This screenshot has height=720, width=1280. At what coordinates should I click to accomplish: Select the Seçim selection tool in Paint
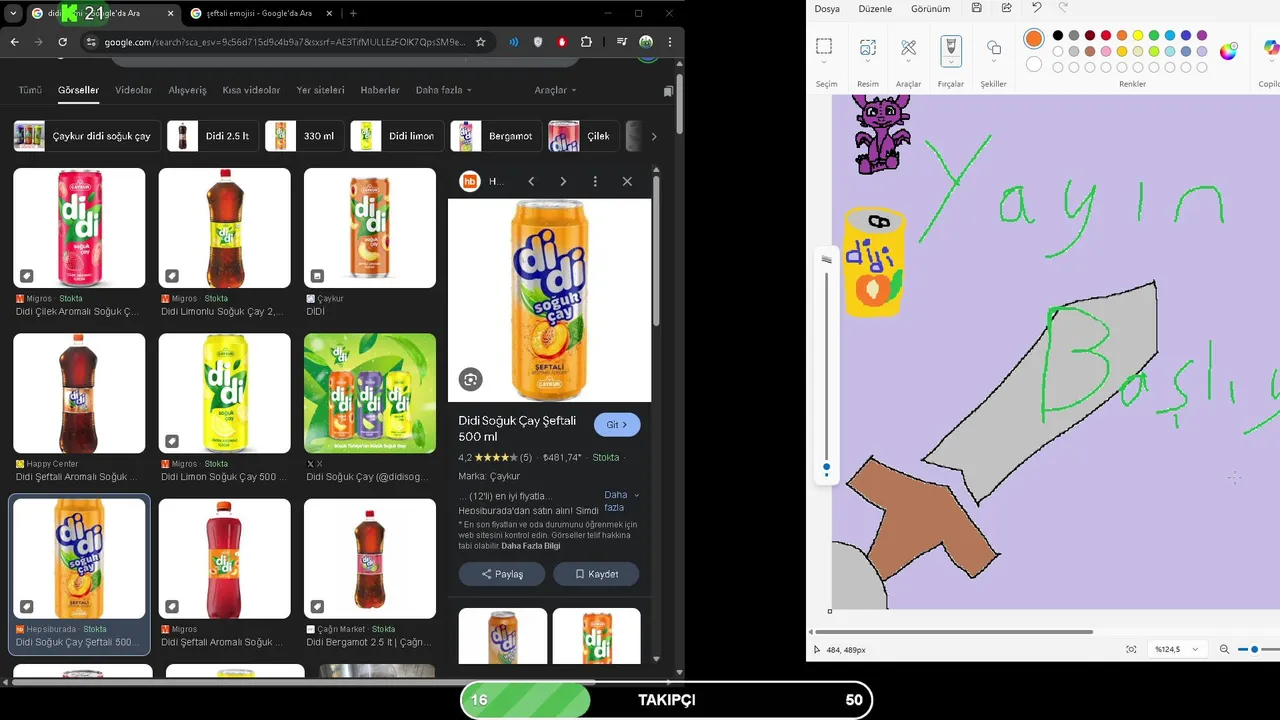tap(824, 47)
